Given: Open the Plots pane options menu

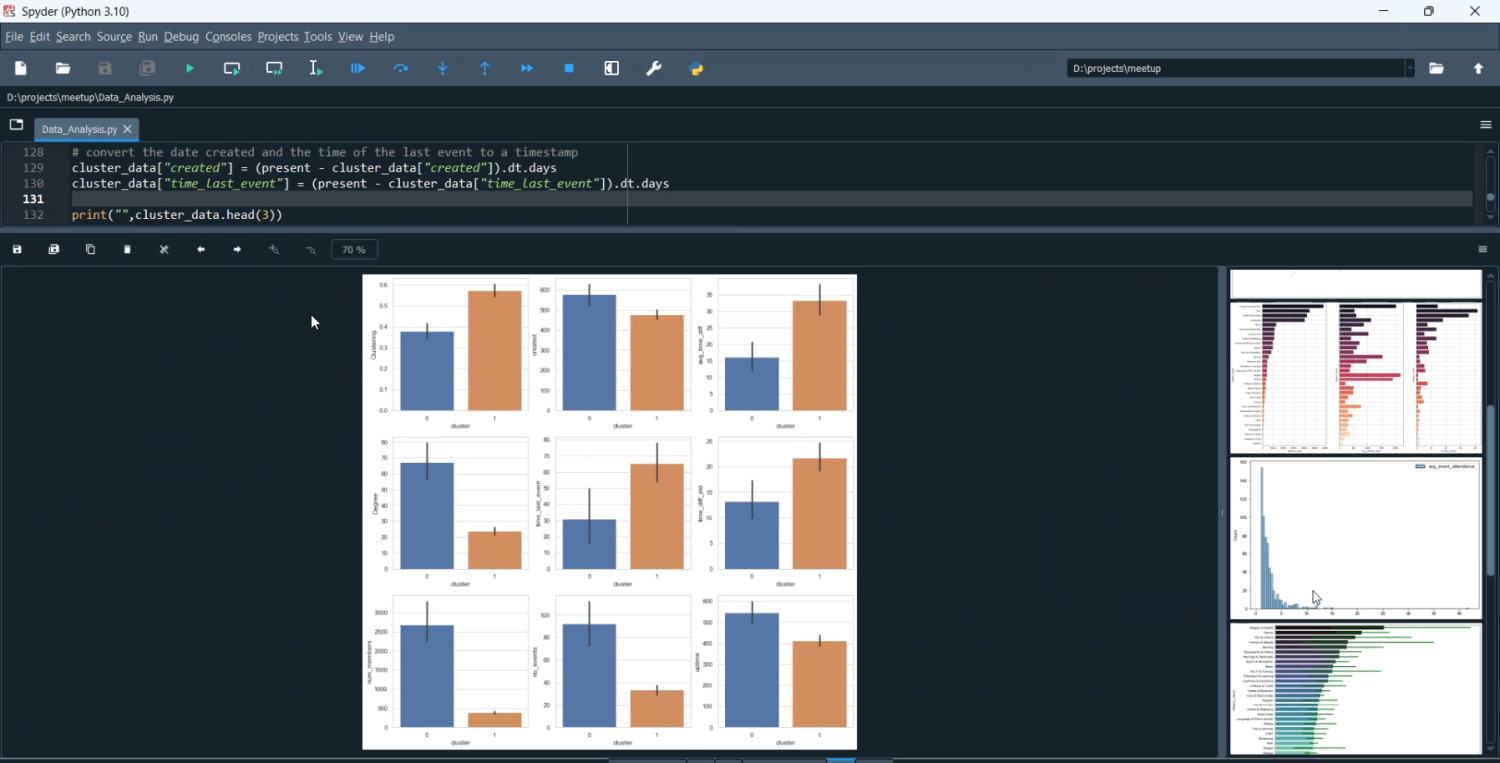Looking at the screenshot, I should 1483,250.
